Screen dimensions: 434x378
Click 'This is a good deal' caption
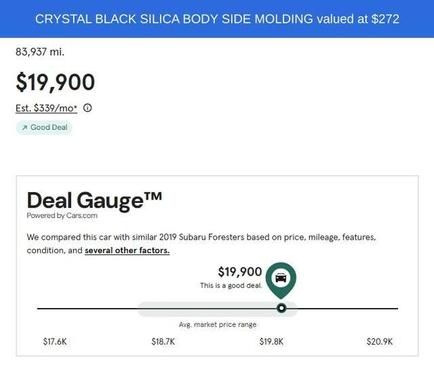click(231, 286)
